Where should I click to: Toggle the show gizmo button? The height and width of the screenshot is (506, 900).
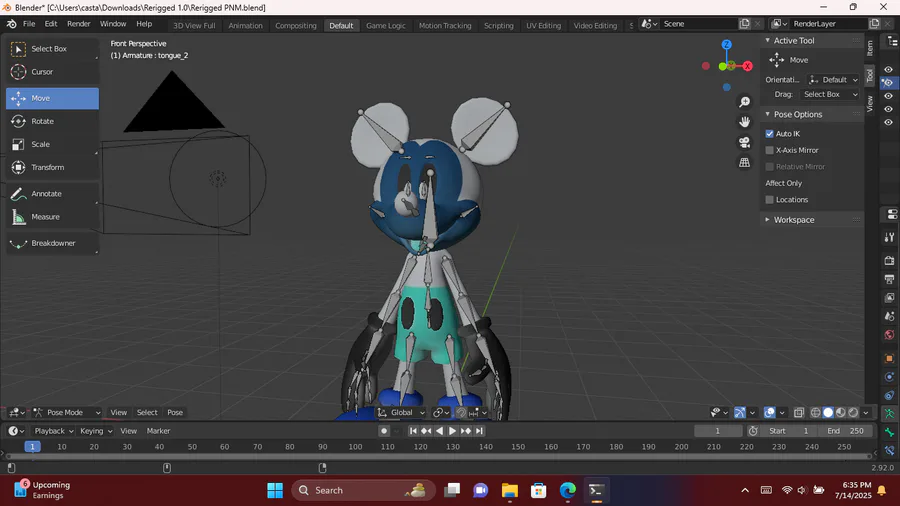tap(740, 412)
